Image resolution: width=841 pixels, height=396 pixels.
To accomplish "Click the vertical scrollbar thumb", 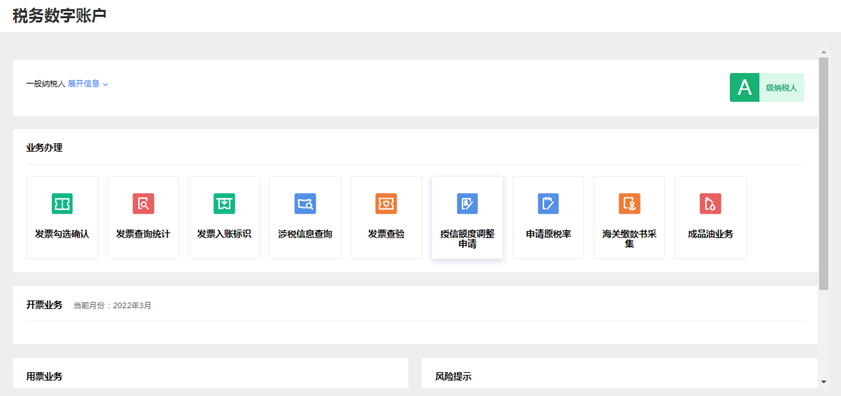I will coord(824,173).
